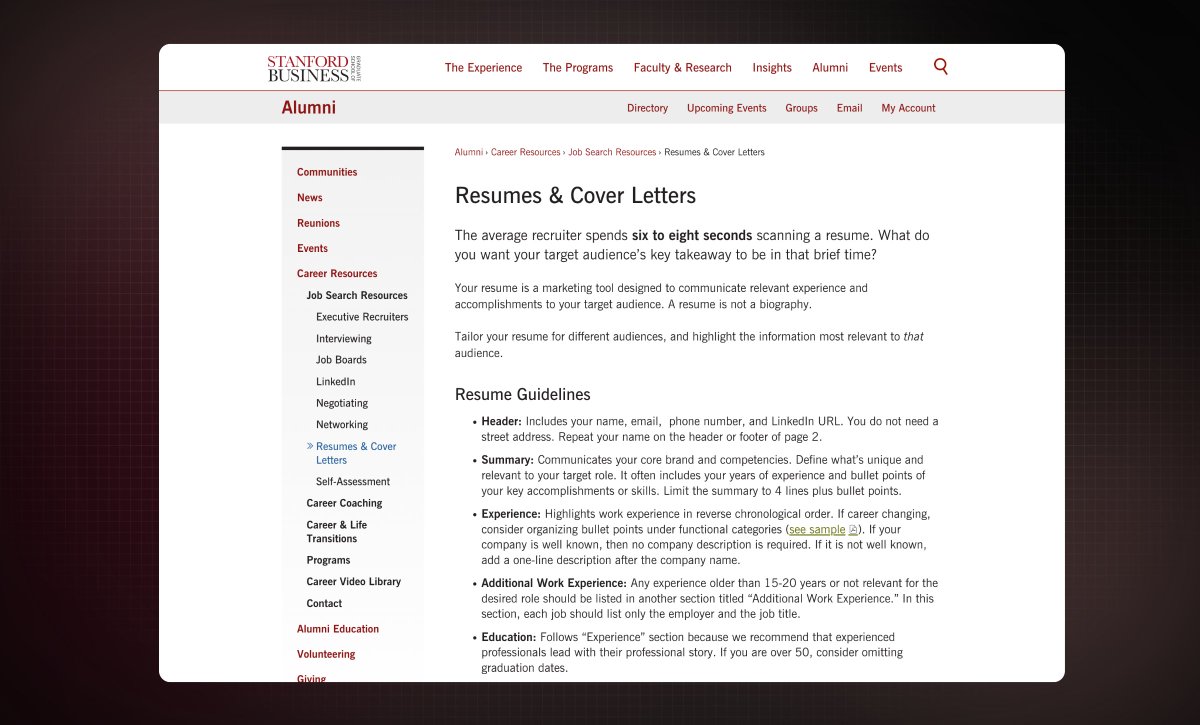
Task: Open the LinkedIn sidebar page
Action: pyautogui.click(x=336, y=382)
